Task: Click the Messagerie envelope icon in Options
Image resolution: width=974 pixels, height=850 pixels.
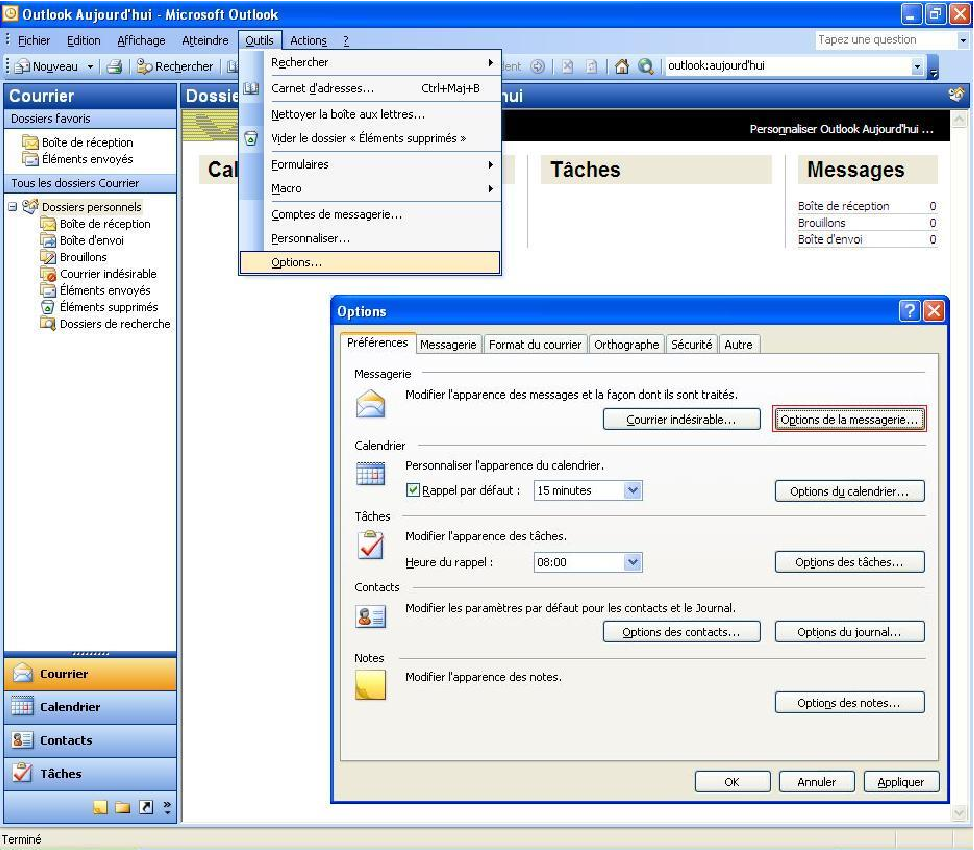Action: point(370,403)
